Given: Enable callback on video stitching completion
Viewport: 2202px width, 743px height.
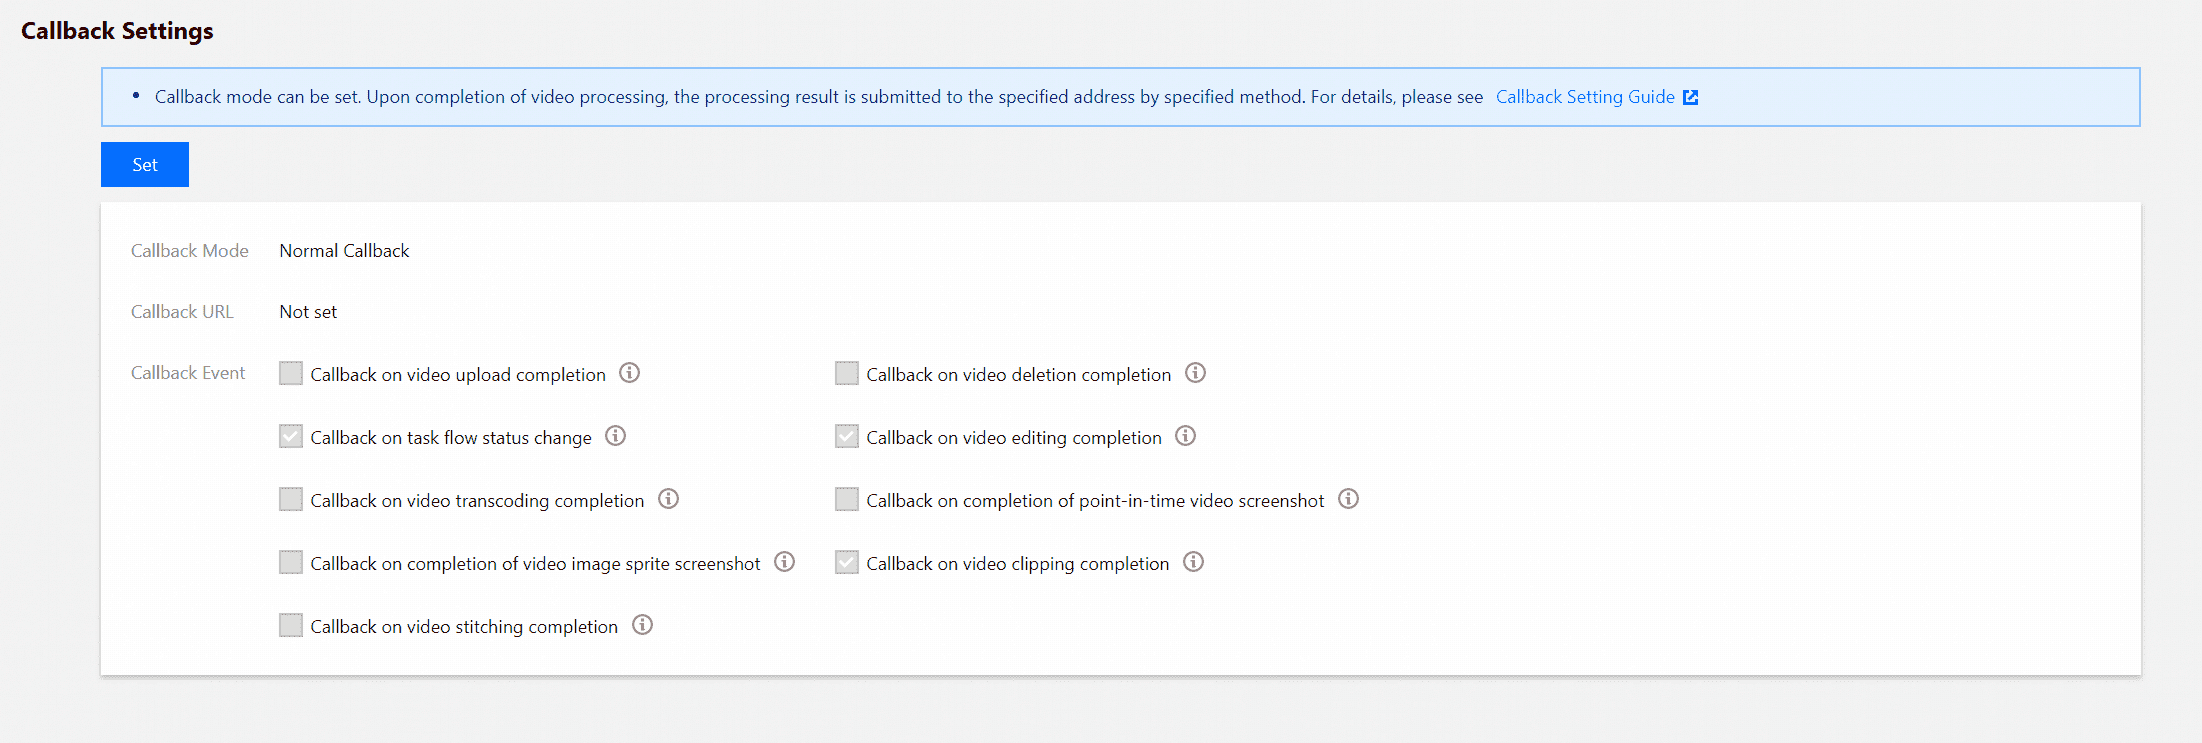Looking at the screenshot, I should pyautogui.click(x=291, y=625).
